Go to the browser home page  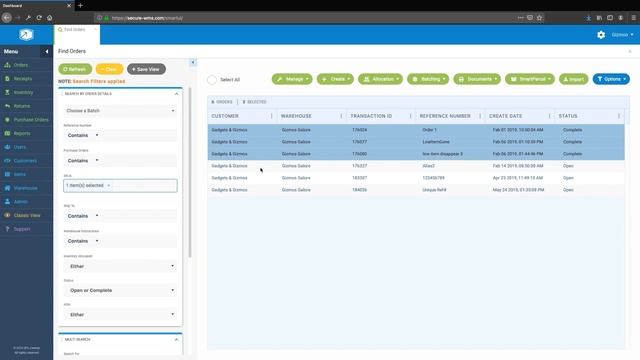(x=49, y=18)
